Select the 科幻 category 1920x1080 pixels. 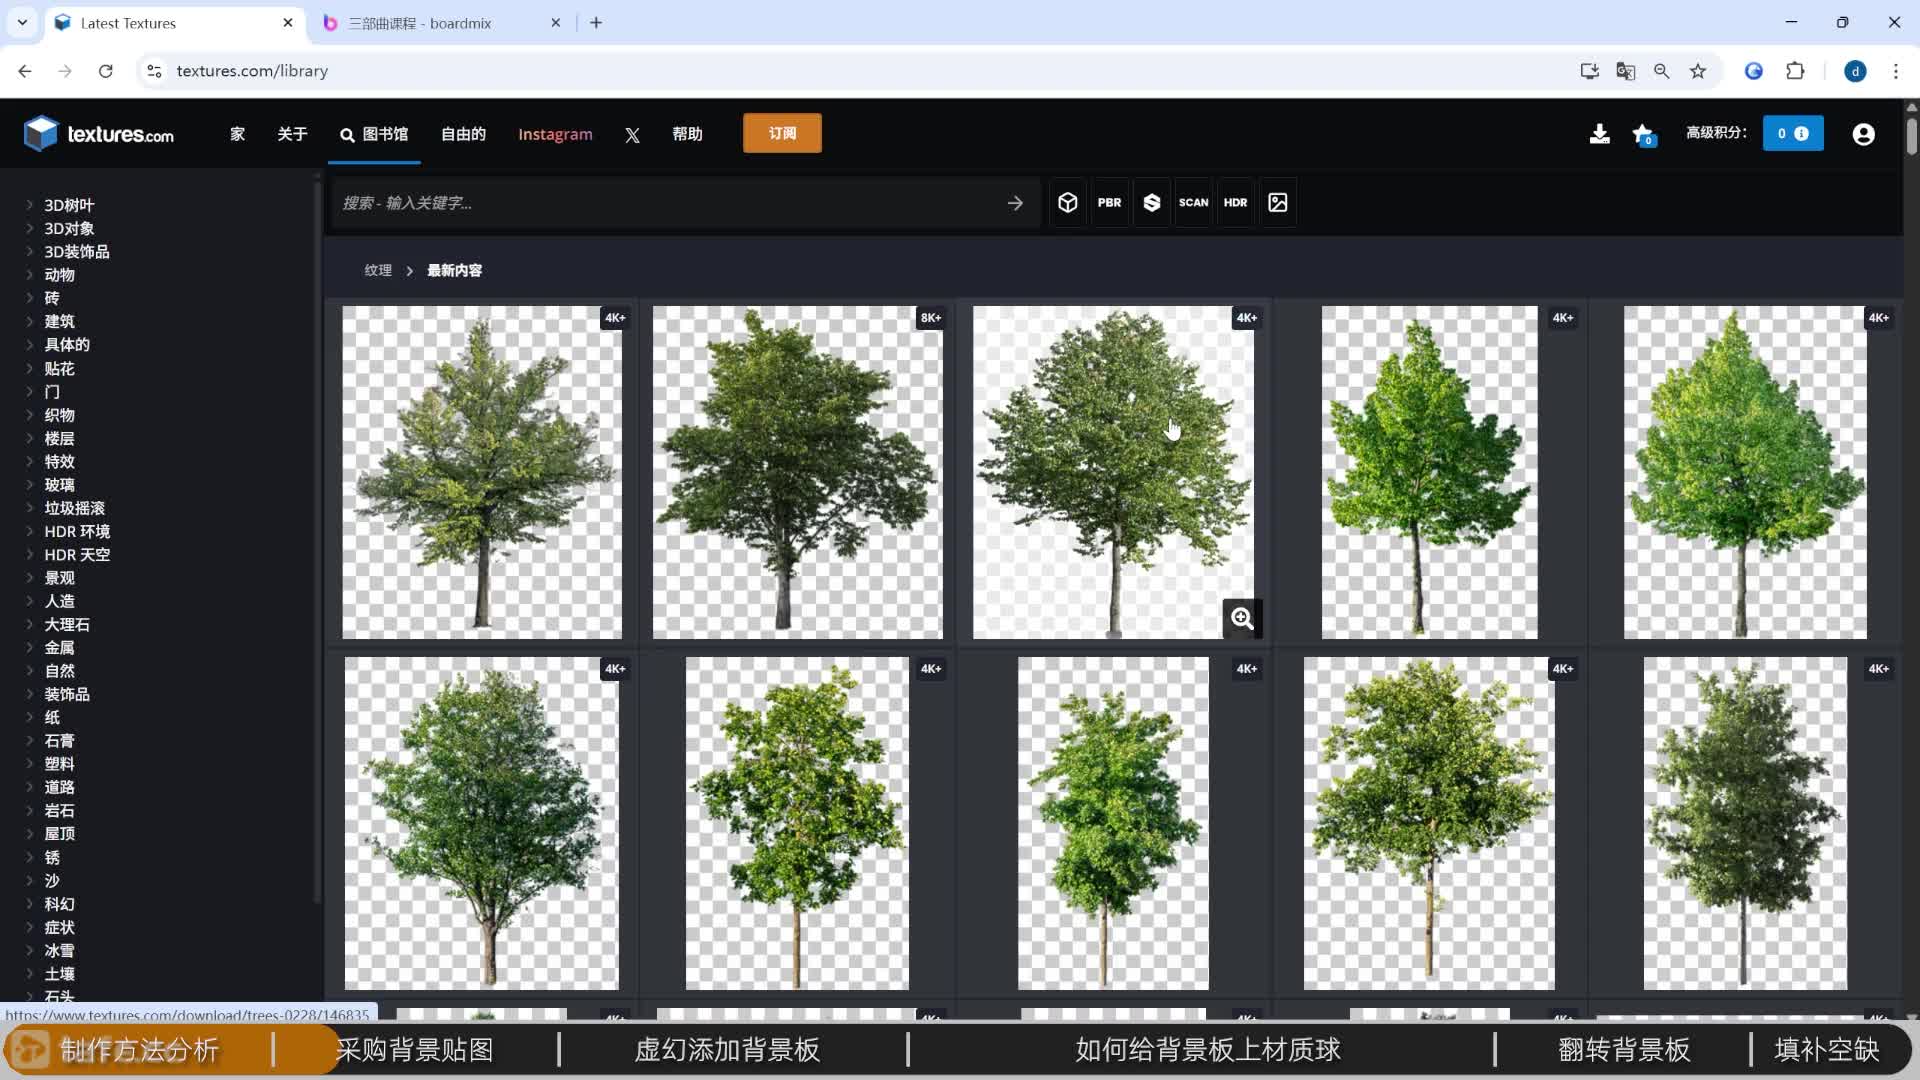pos(59,904)
